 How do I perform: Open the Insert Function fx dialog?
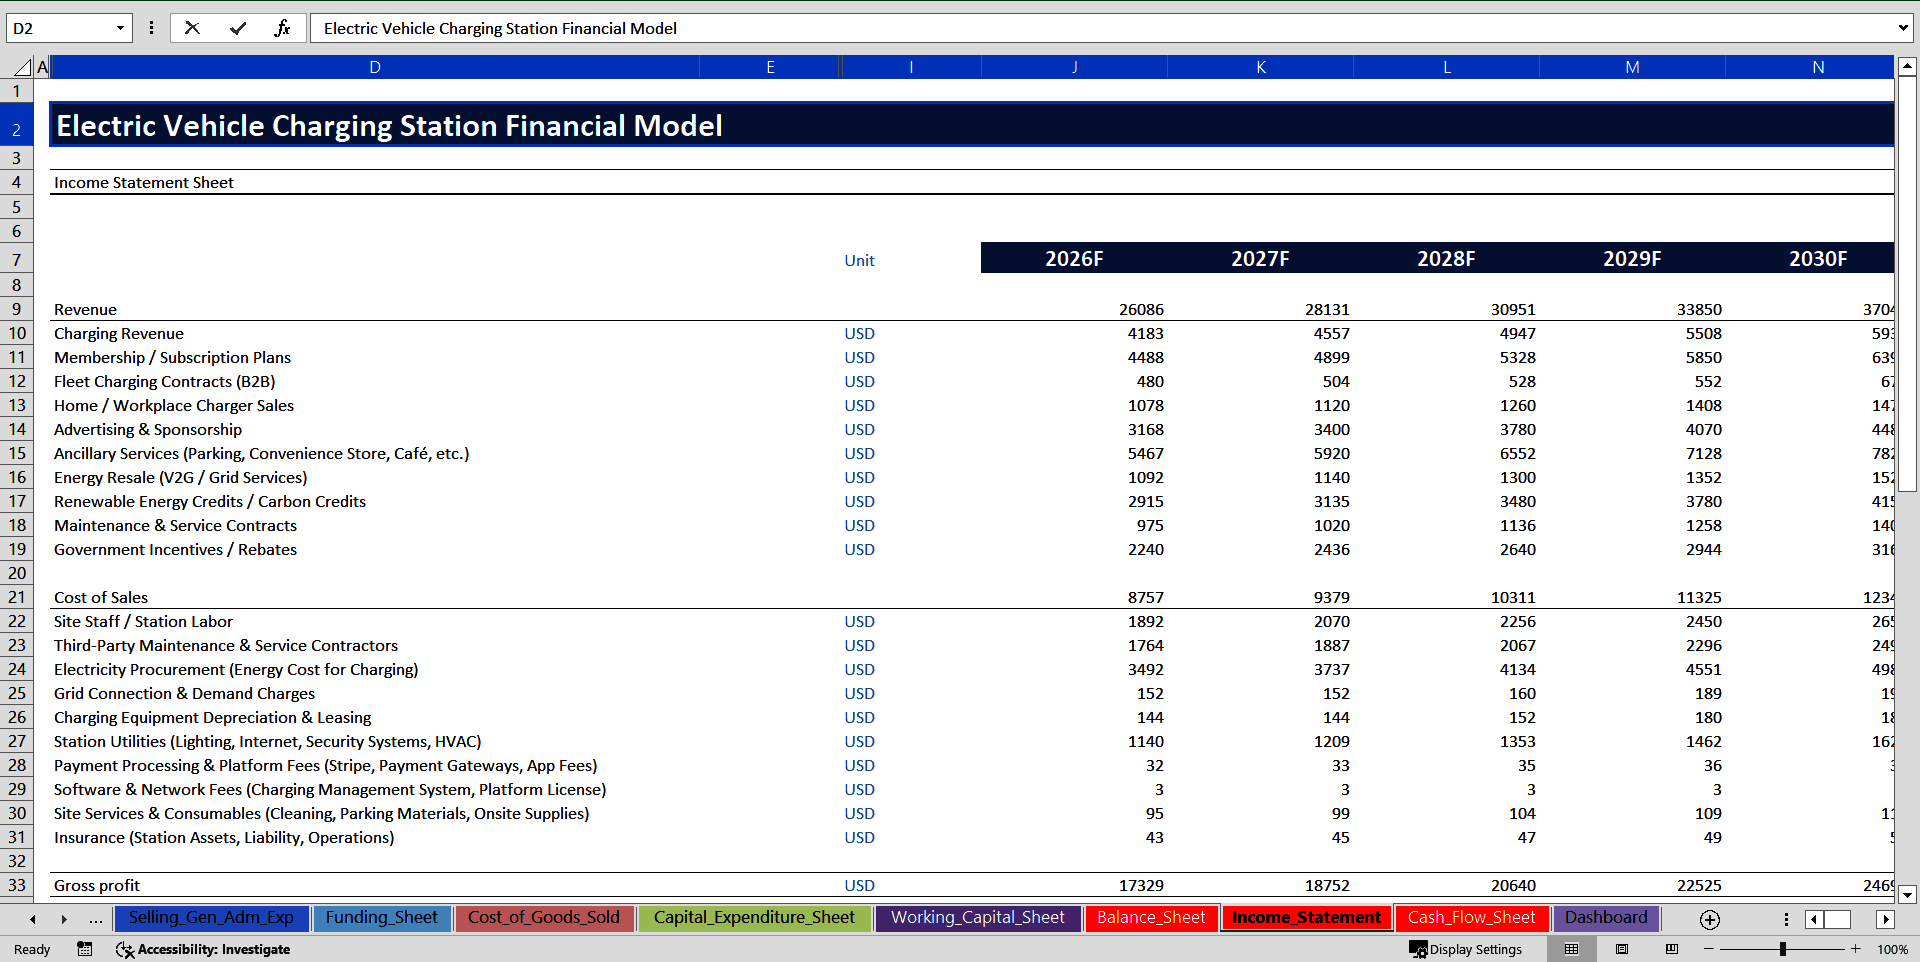point(283,28)
